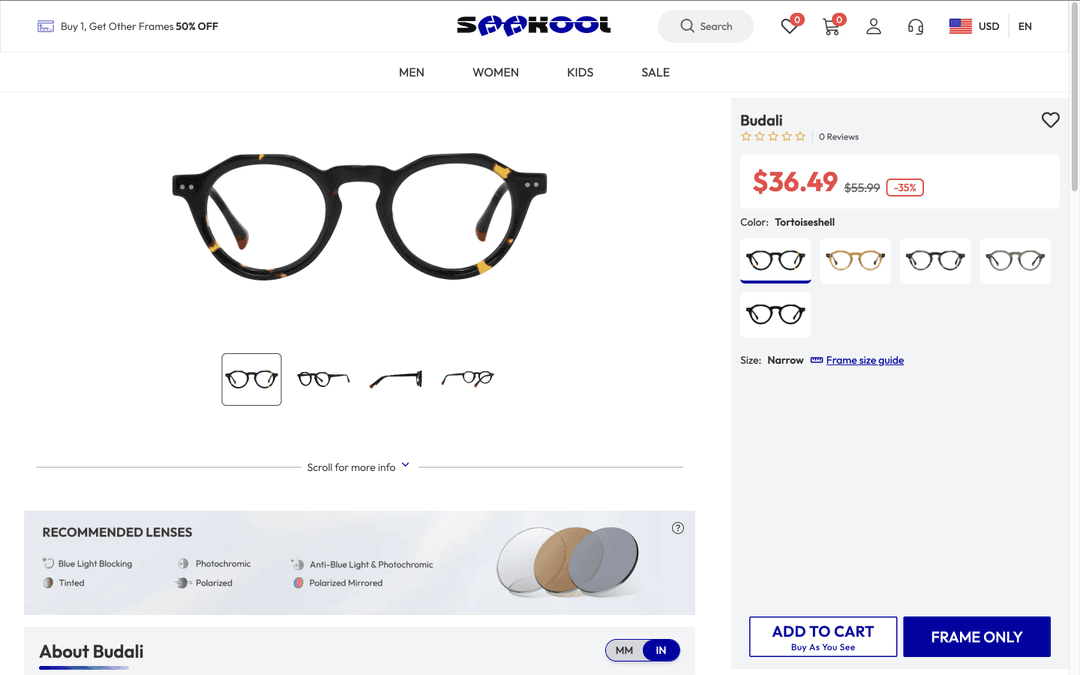Open customer support headset icon
Screen dimensions: 1080x675
tap(915, 26)
